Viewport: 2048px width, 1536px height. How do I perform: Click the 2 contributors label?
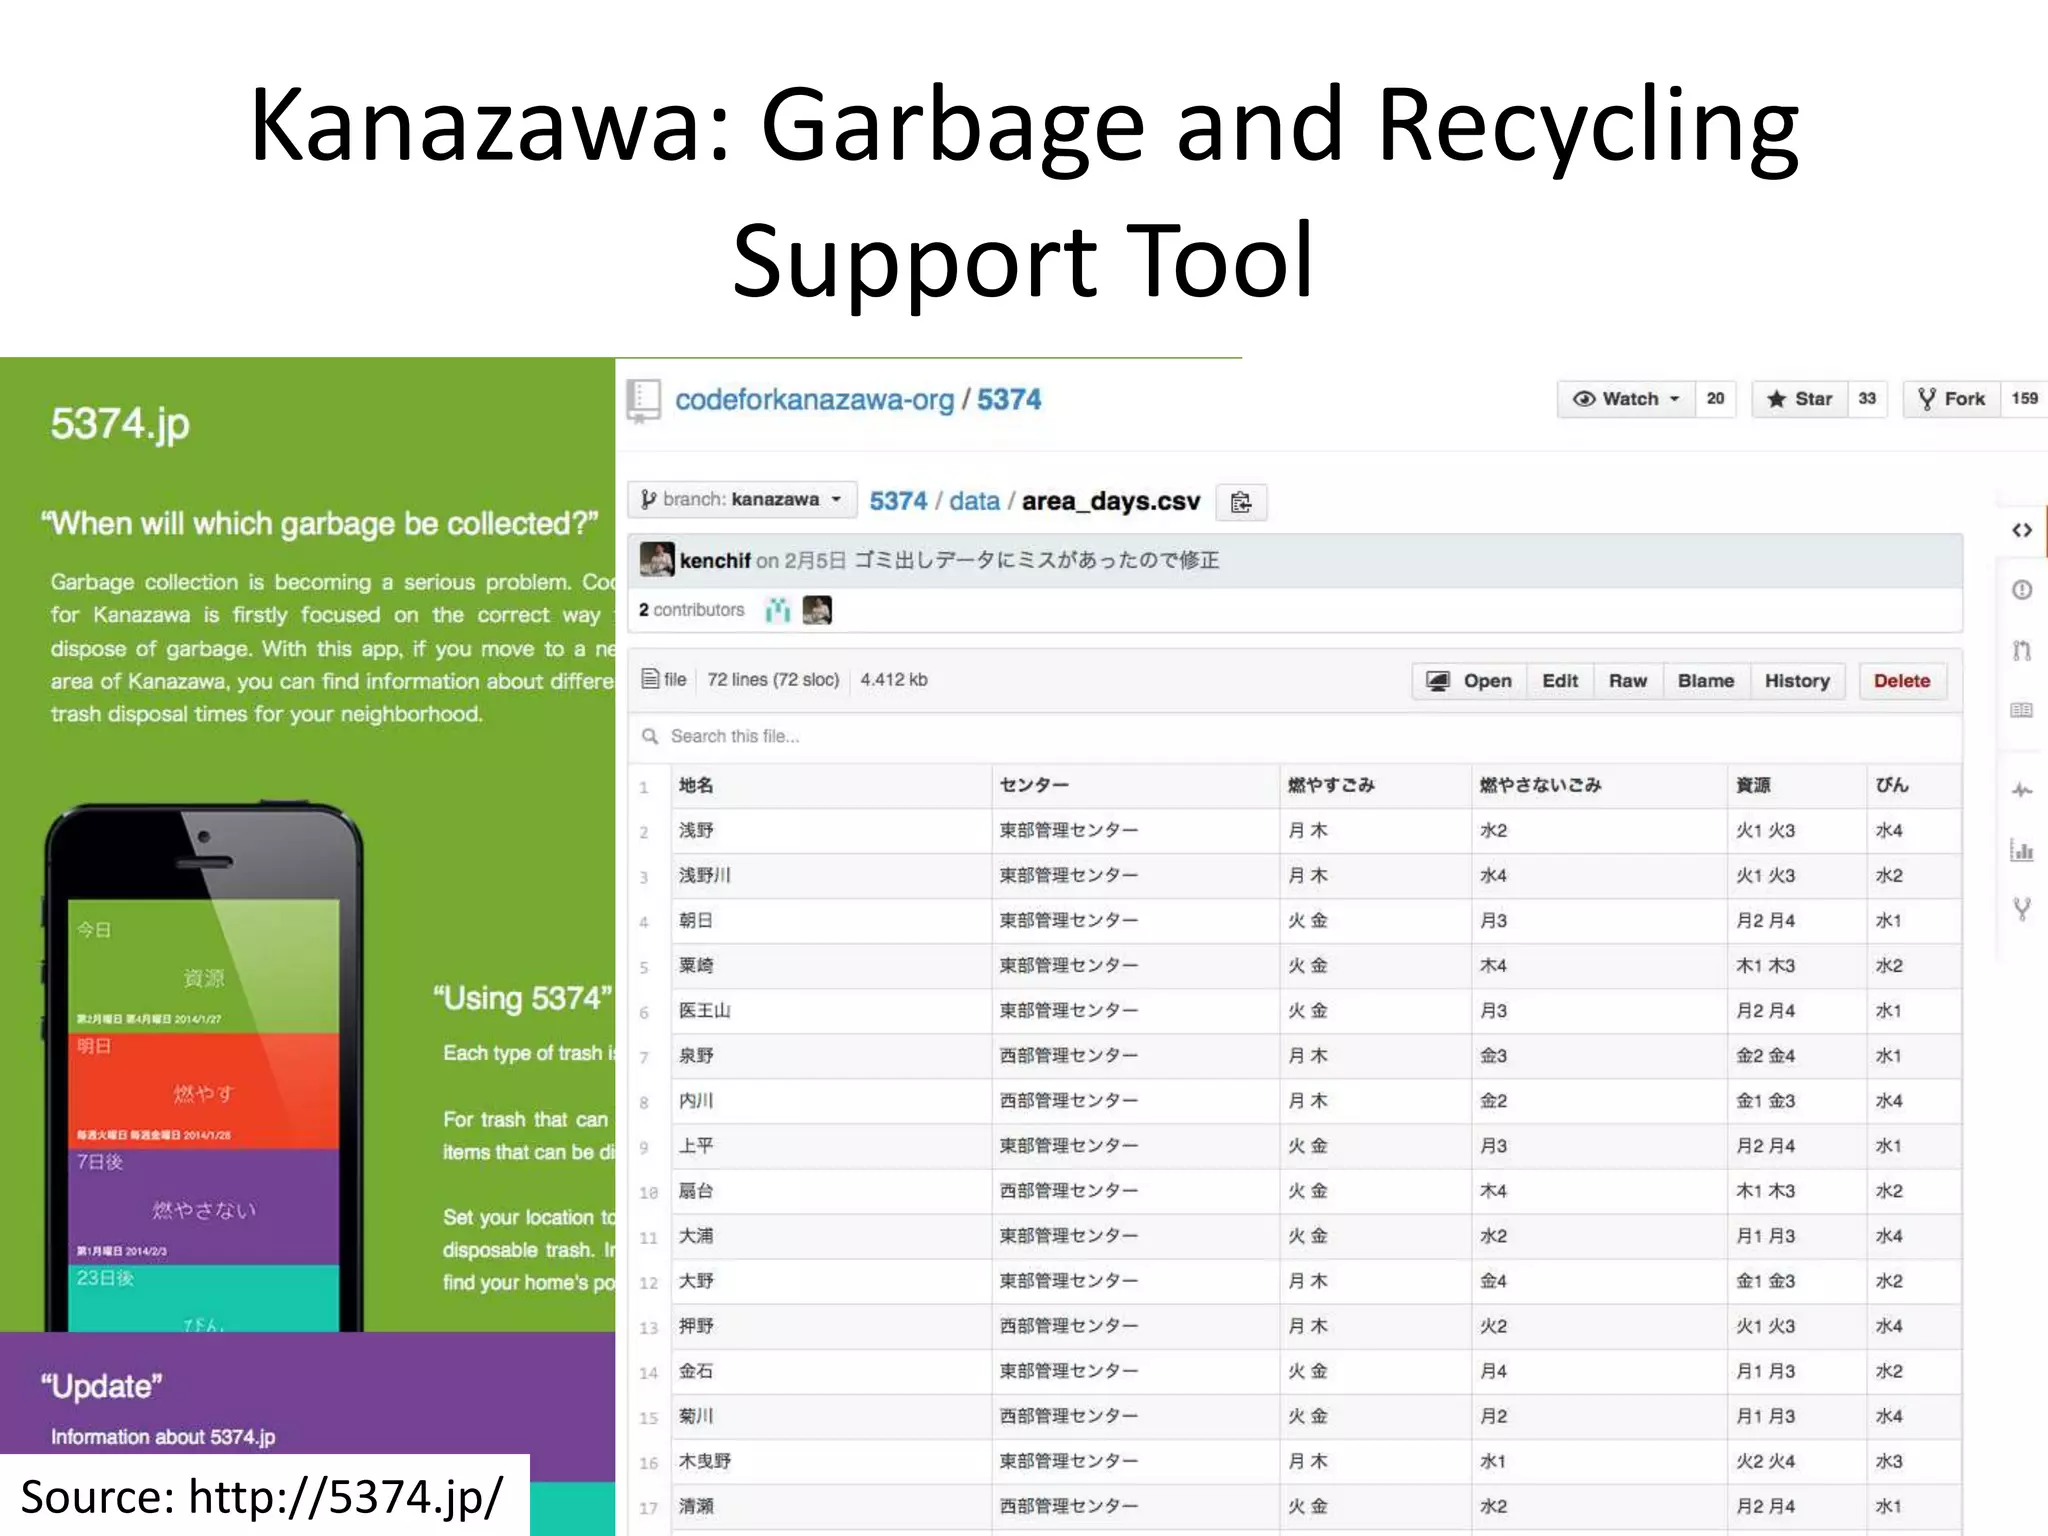click(692, 610)
